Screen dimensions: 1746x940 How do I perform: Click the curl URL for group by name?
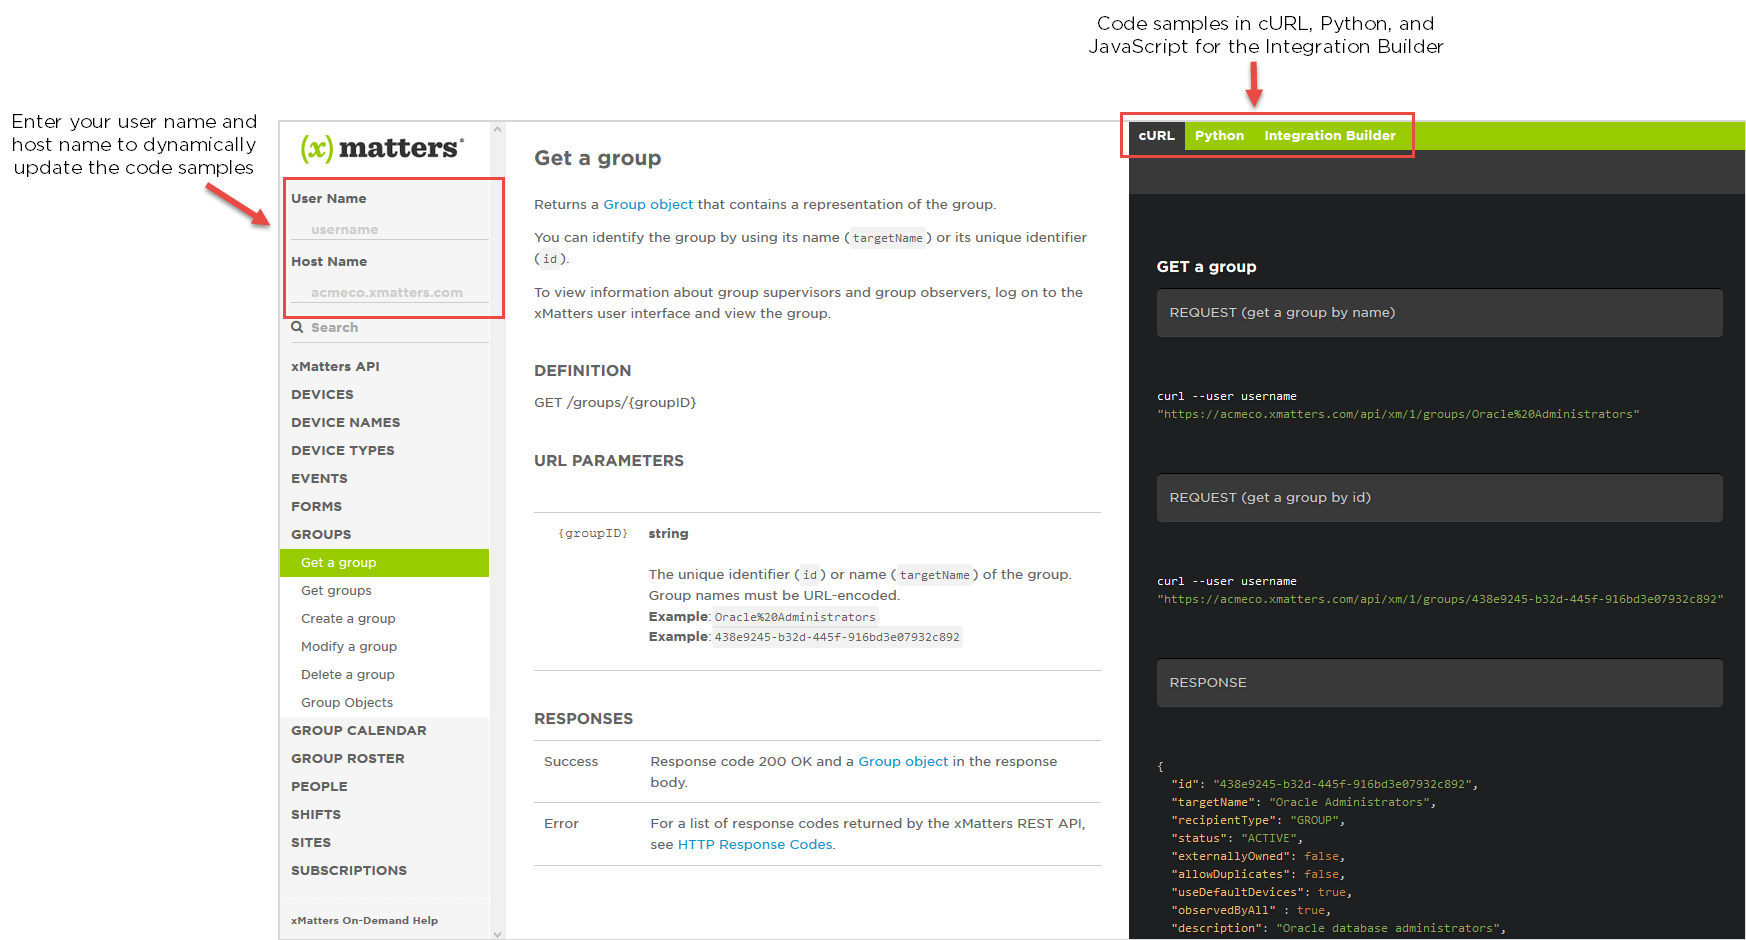tap(1398, 415)
